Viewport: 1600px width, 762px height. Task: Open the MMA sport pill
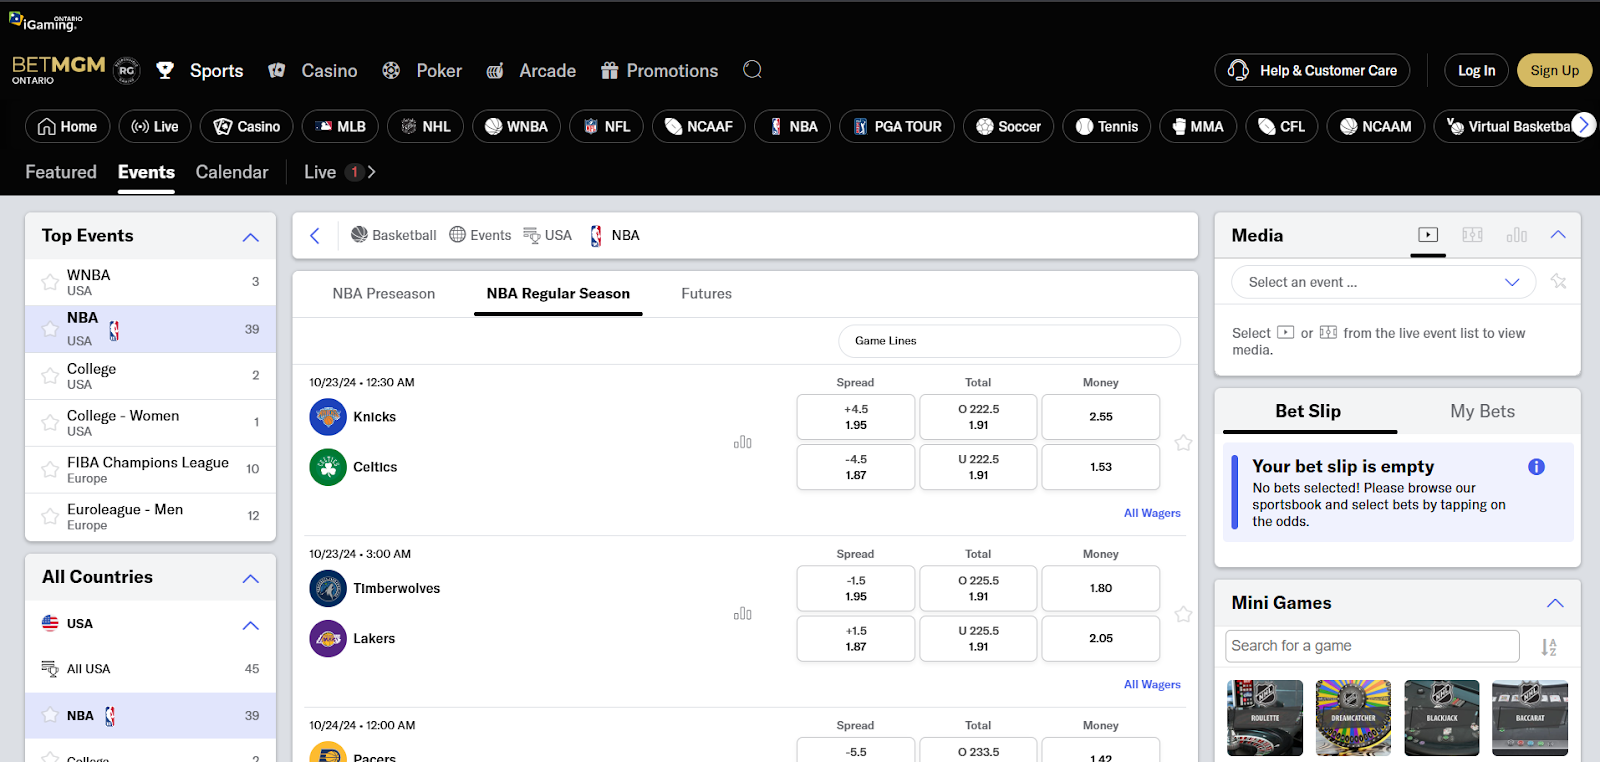(x=1198, y=126)
